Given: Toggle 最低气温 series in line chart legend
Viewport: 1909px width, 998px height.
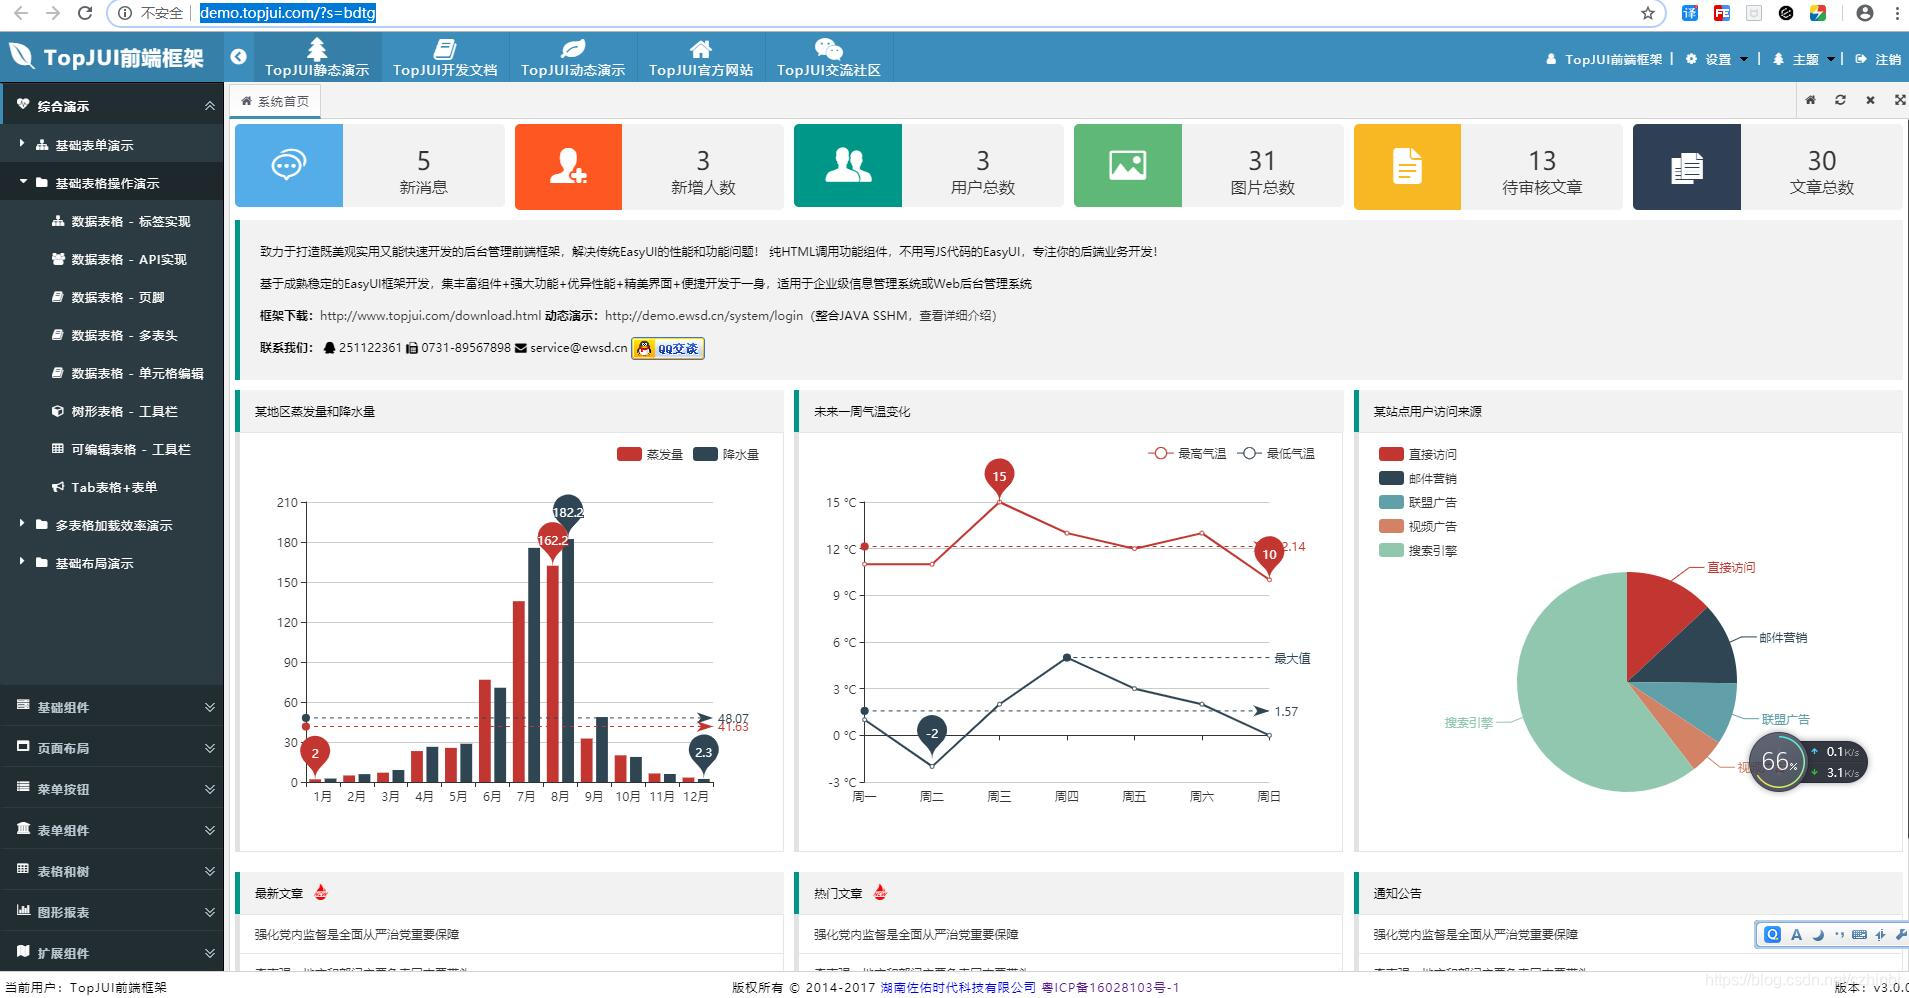Looking at the screenshot, I should coord(1276,454).
